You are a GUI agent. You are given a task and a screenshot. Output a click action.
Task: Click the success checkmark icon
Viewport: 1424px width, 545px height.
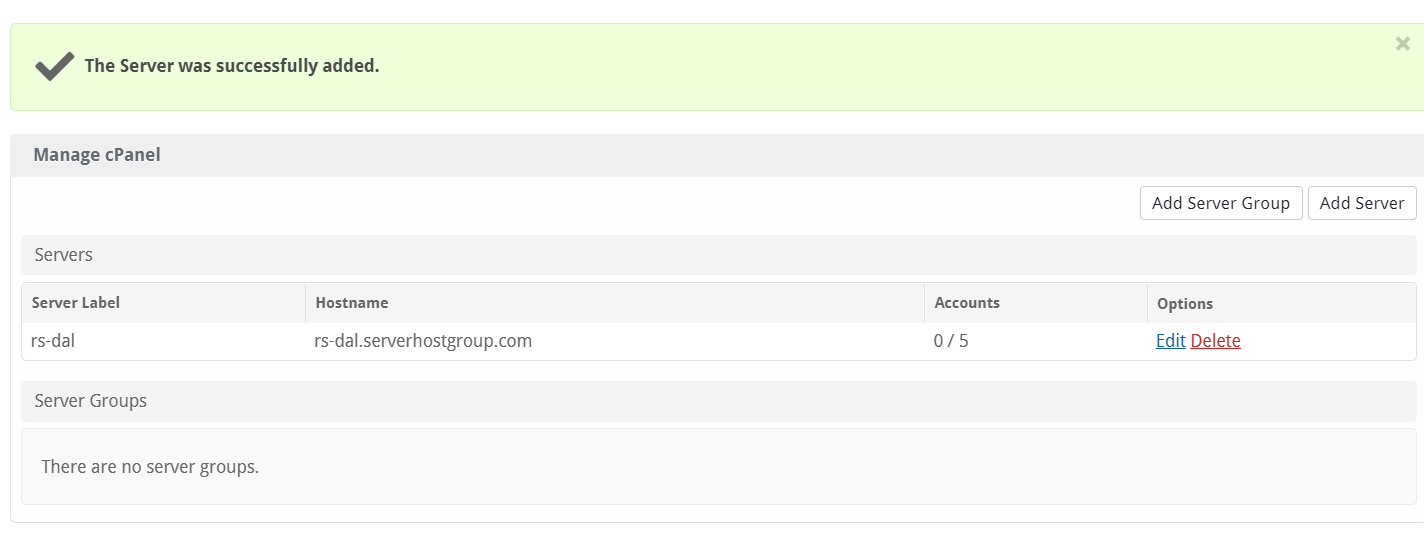(54, 66)
